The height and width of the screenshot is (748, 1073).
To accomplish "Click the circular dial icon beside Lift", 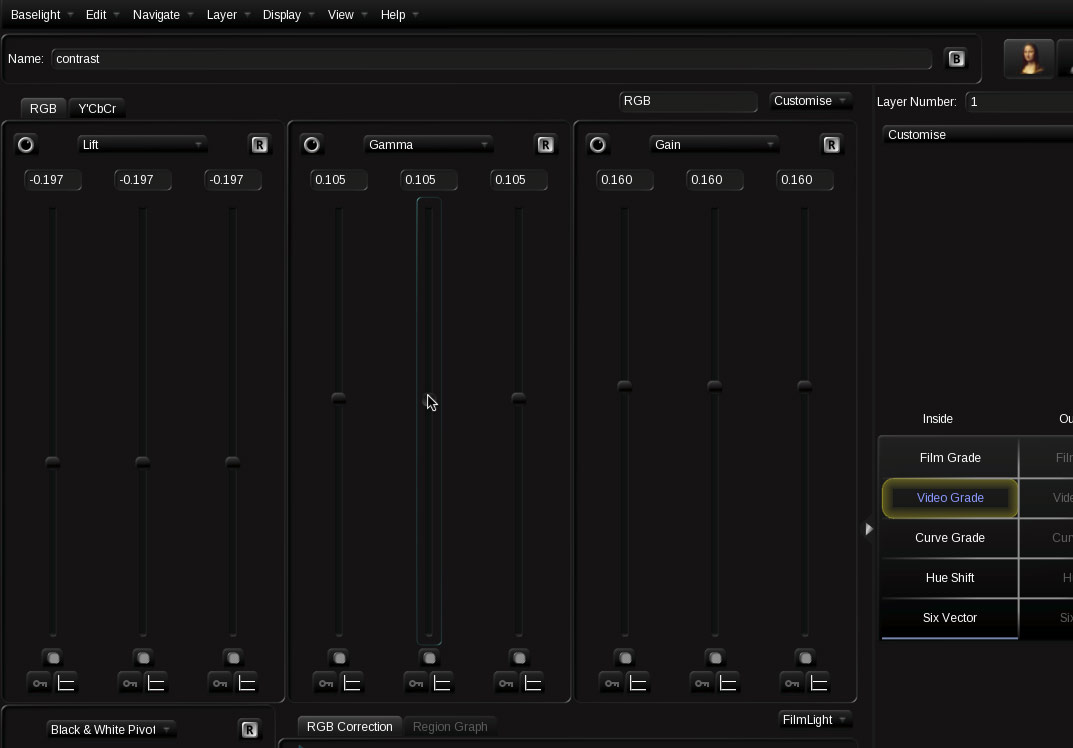I will [26, 145].
